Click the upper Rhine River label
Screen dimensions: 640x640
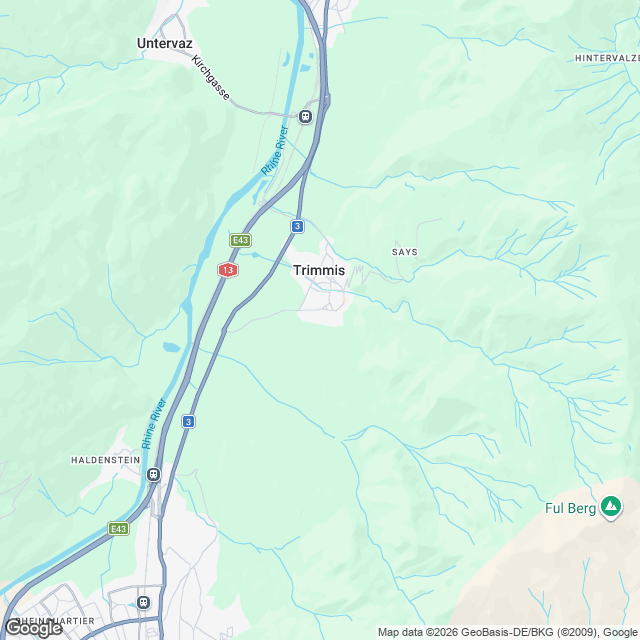275,150
